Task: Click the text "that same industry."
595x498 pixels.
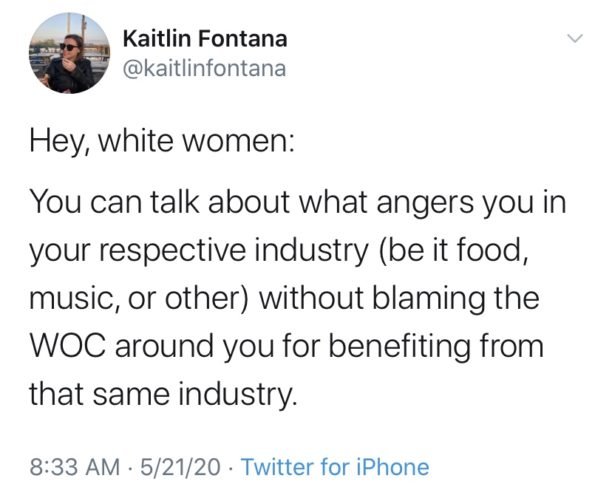Action: (x=162, y=395)
